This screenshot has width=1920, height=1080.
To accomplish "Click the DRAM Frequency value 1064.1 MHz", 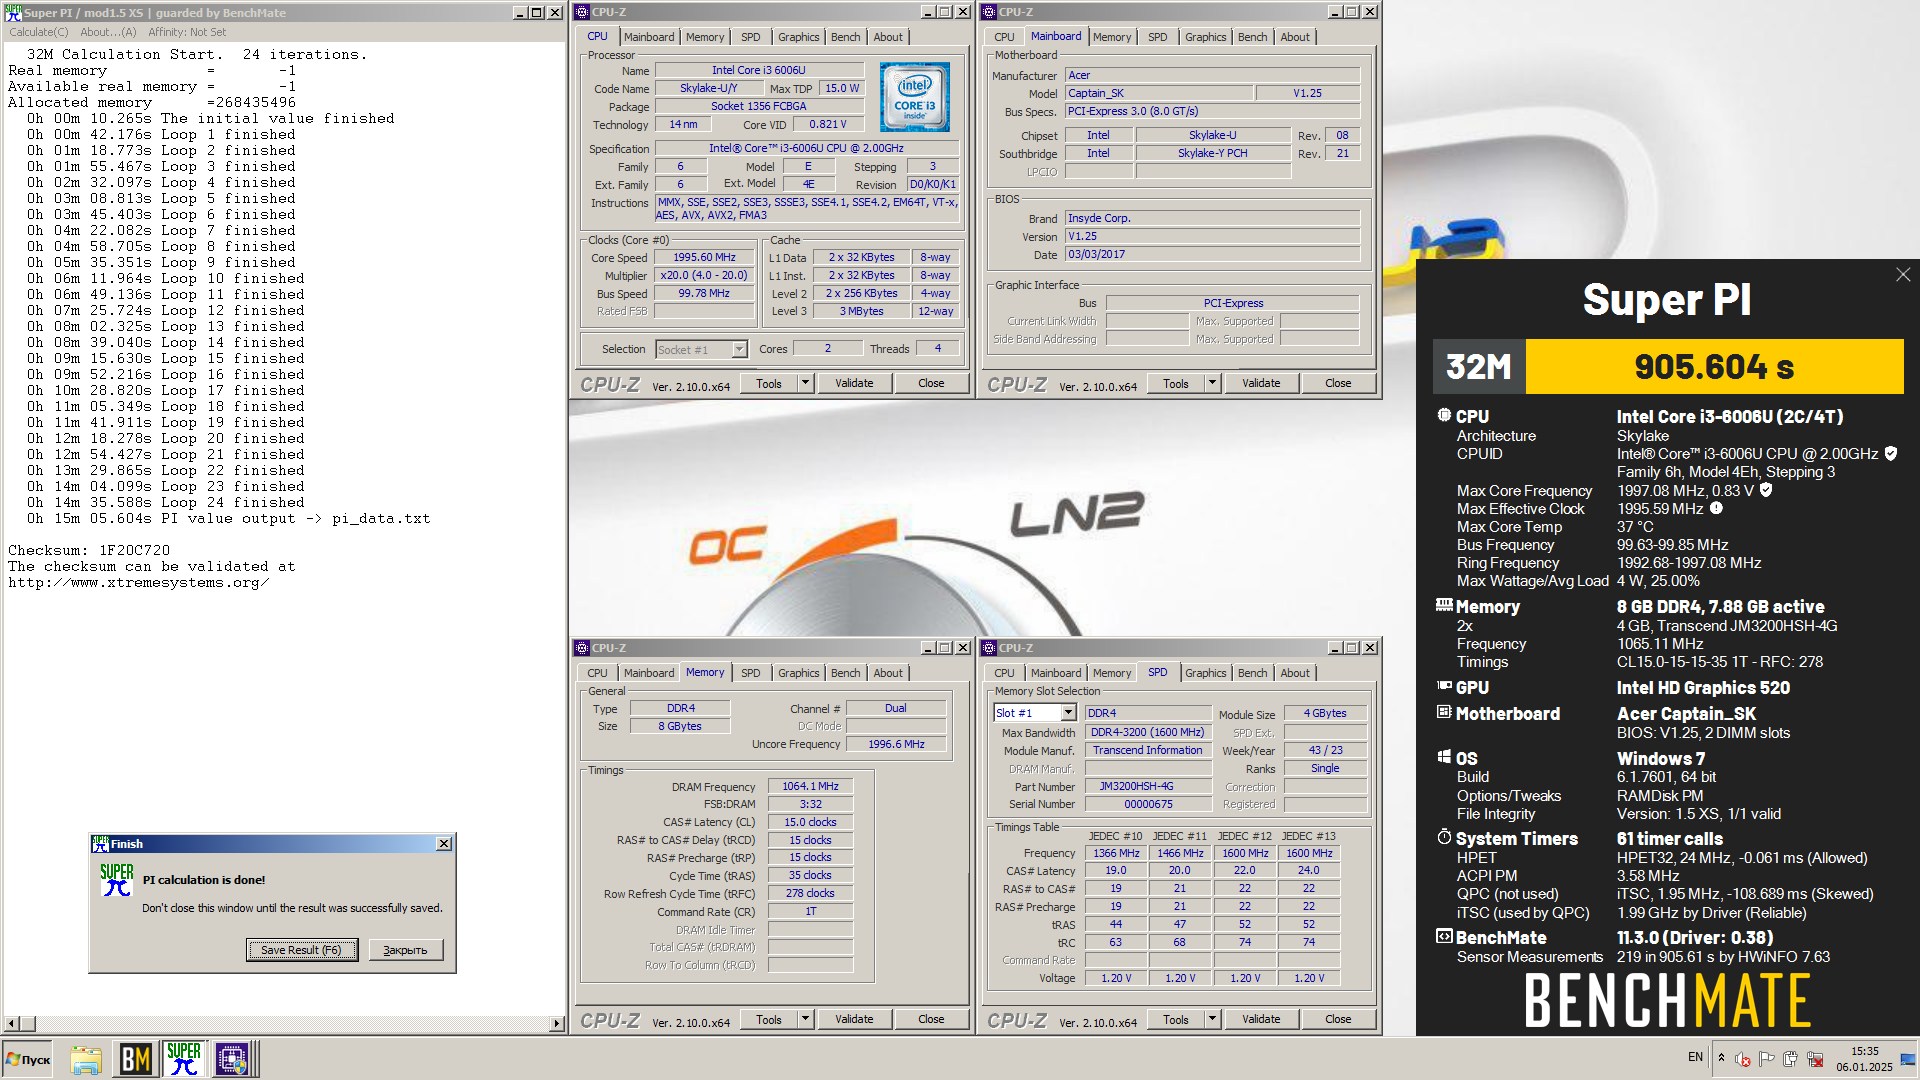I will pyautogui.click(x=810, y=786).
